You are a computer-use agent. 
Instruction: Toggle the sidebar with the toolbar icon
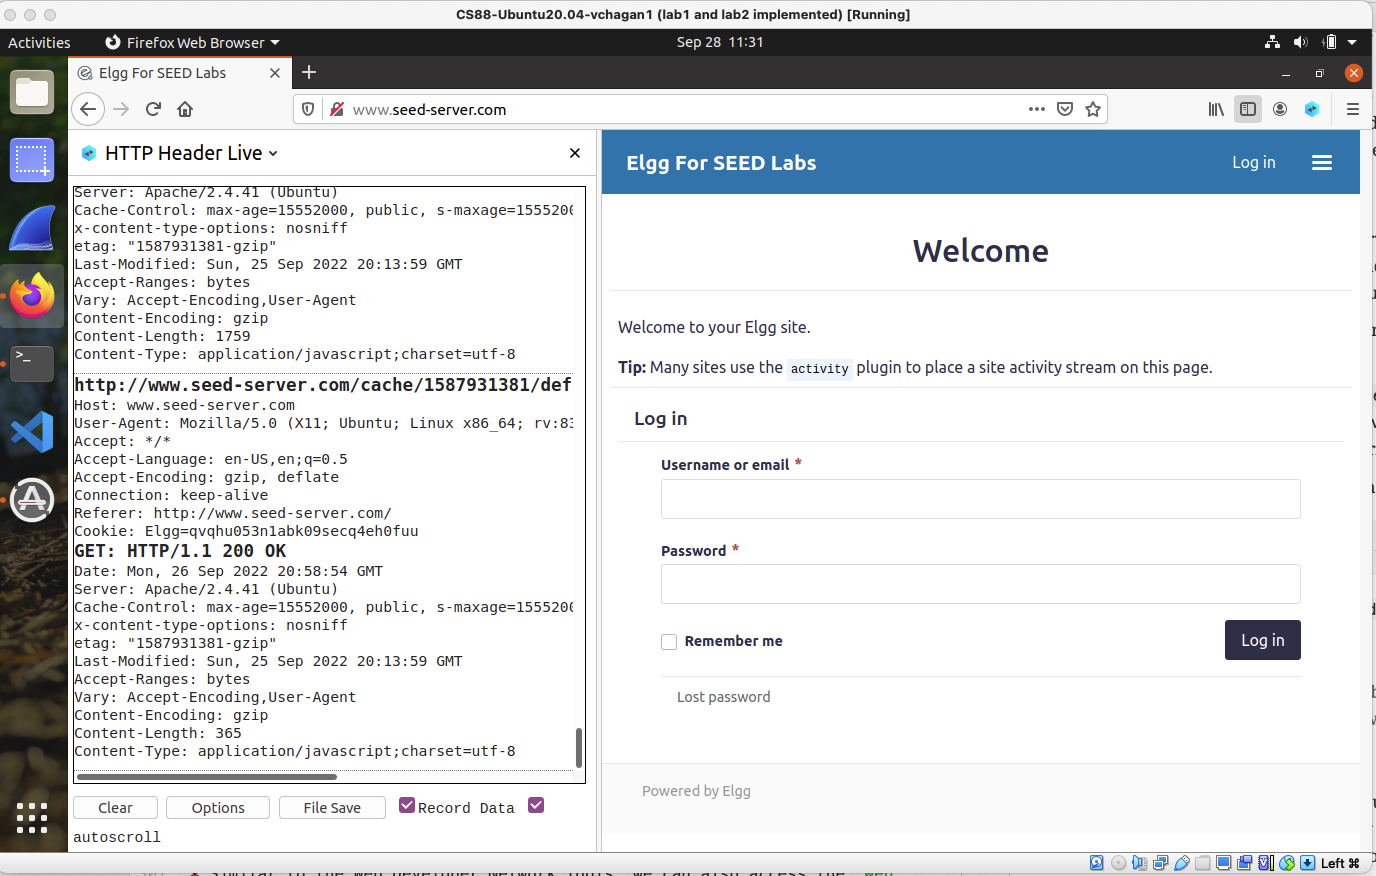pos(1248,109)
